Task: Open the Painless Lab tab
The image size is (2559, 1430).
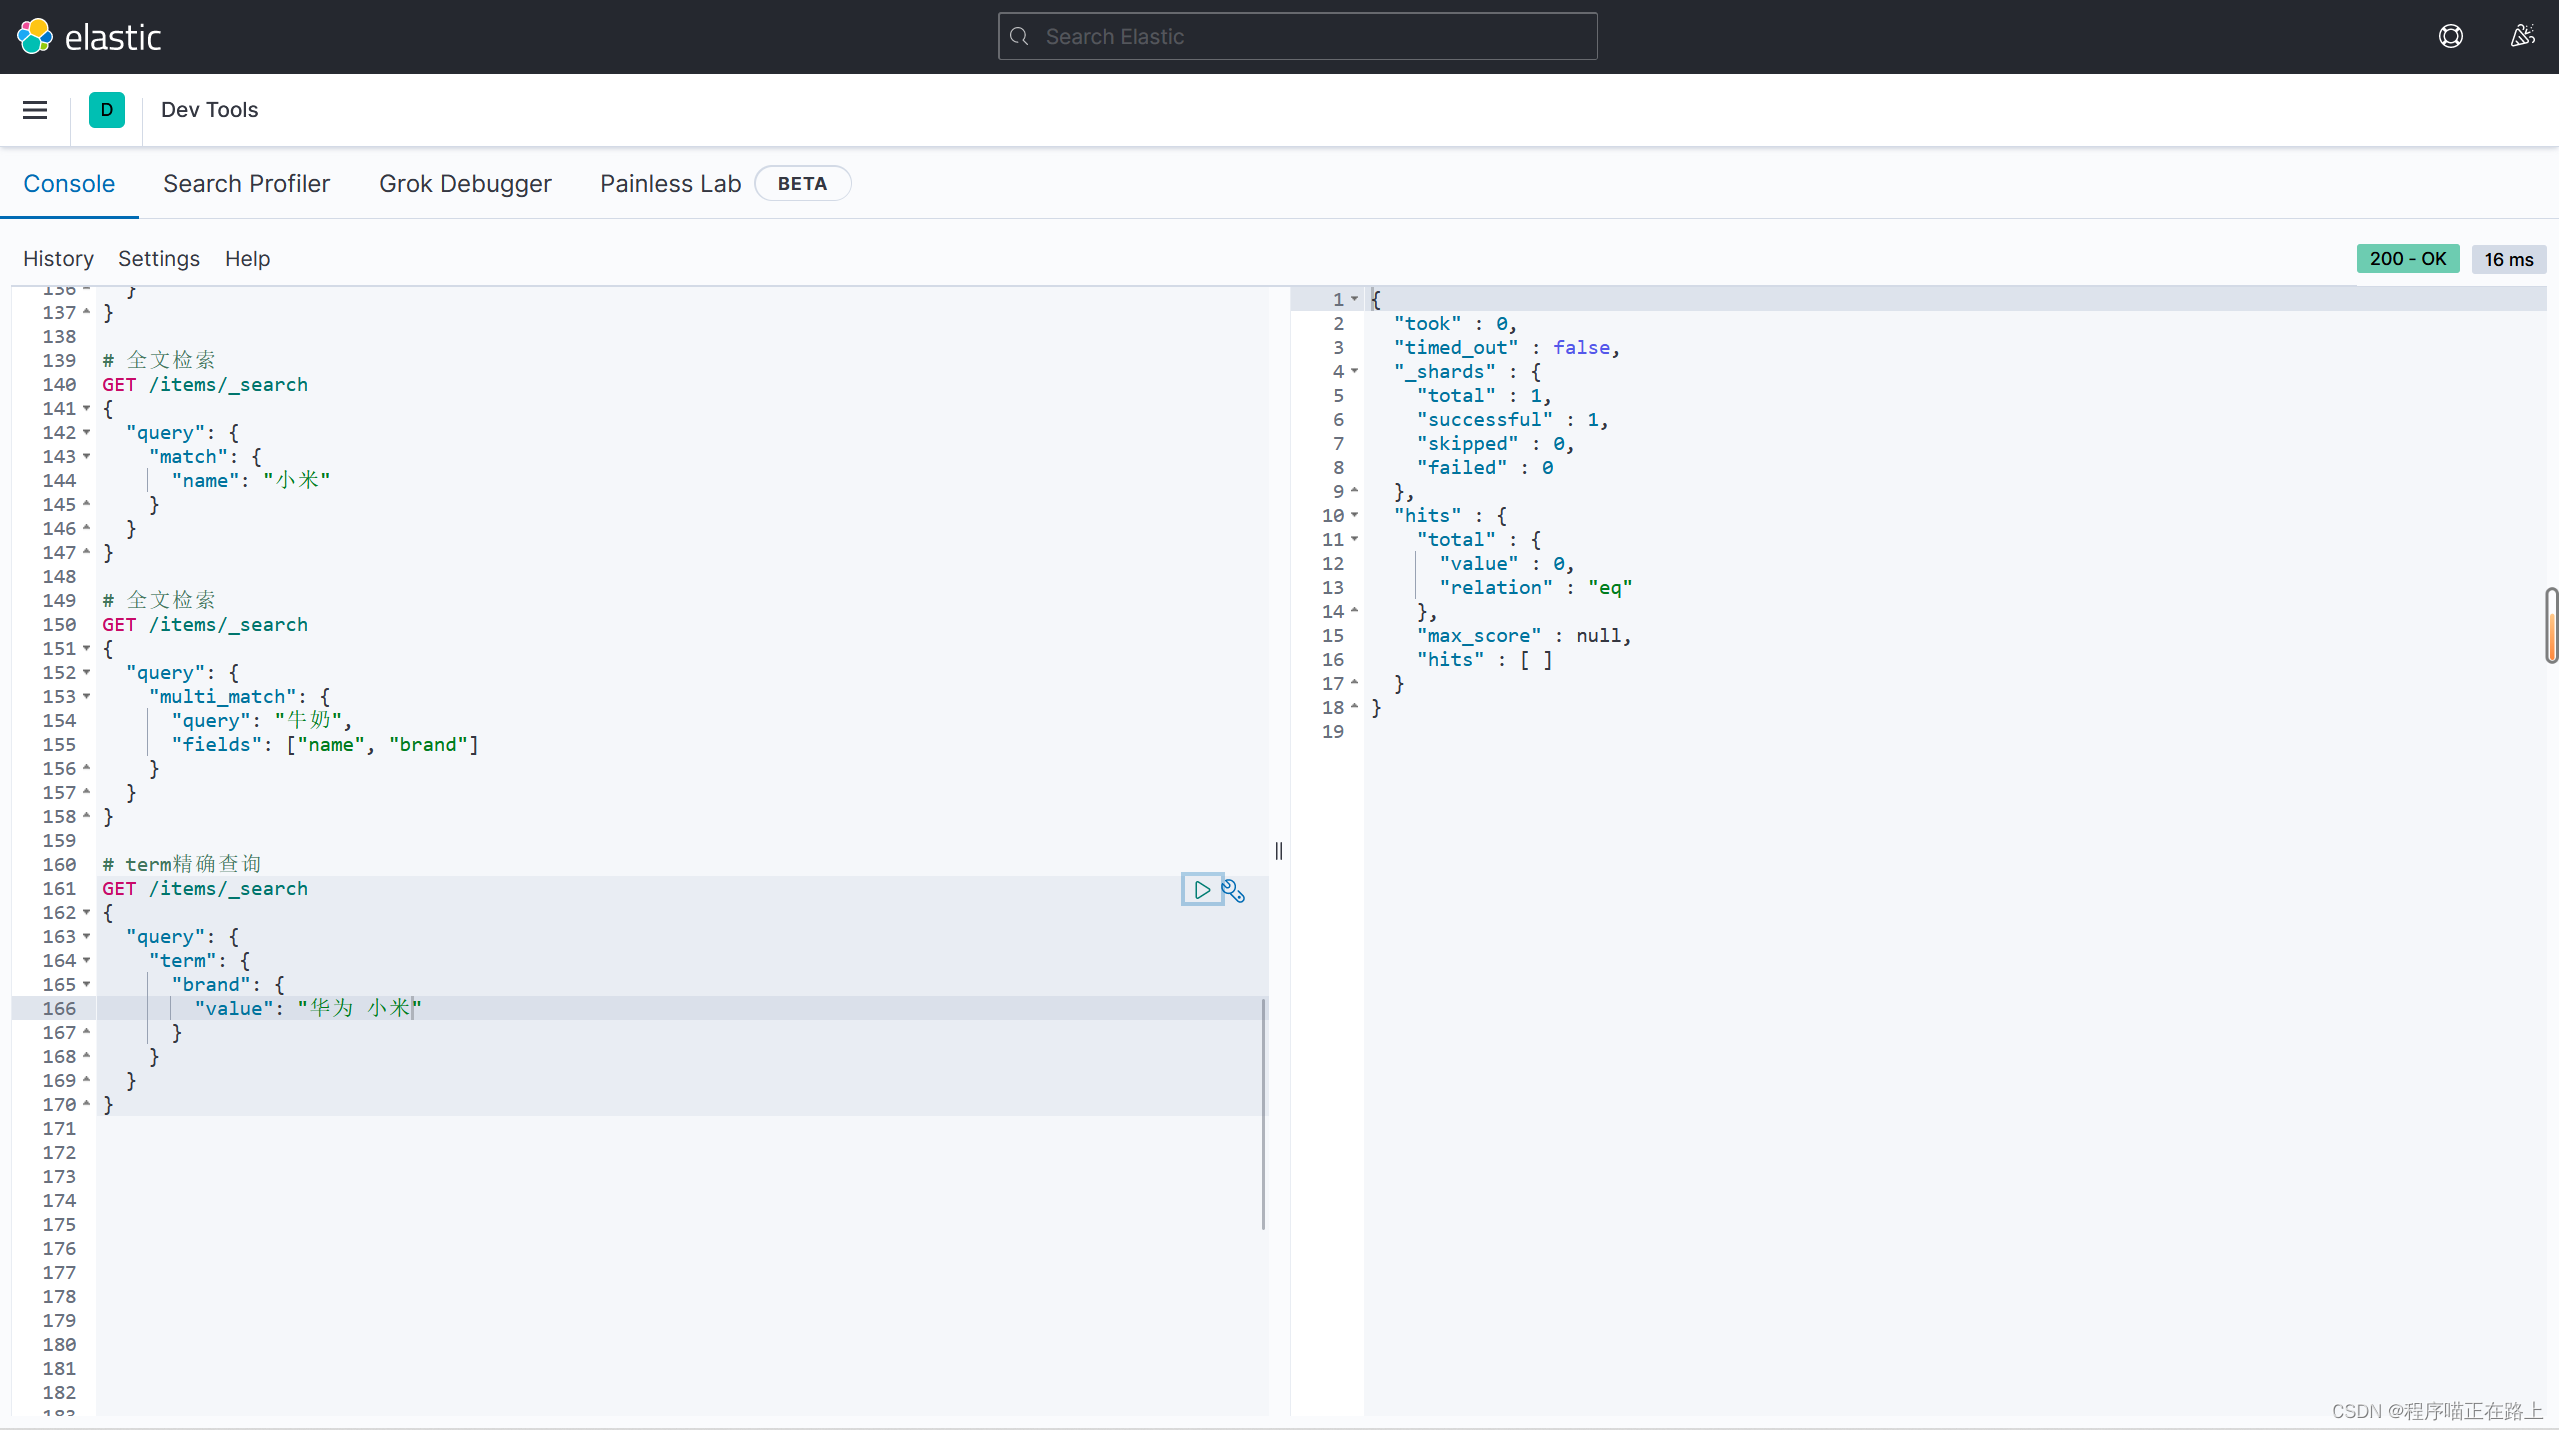Action: [x=670, y=184]
